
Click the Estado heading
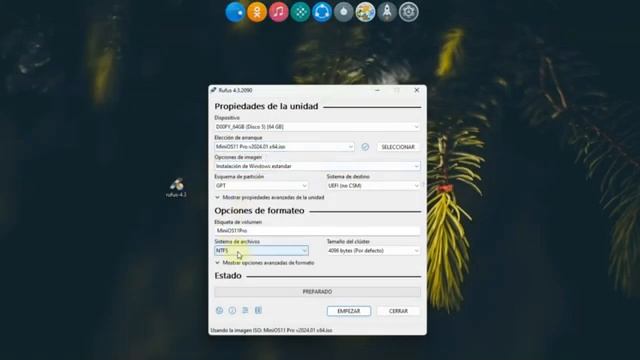click(228, 276)
